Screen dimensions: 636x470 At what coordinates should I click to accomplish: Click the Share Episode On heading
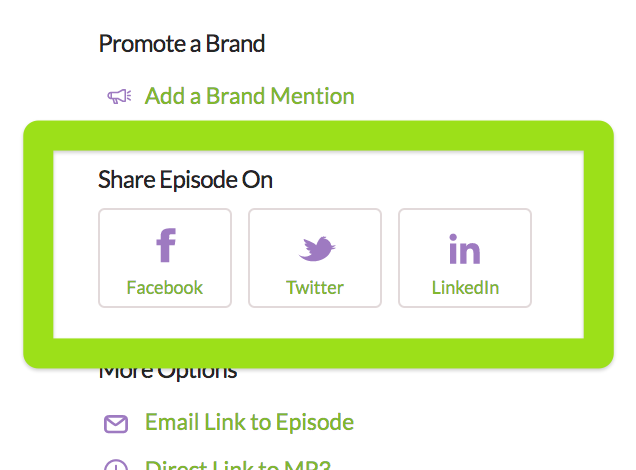pyautogui.click(x=185, y=180)
